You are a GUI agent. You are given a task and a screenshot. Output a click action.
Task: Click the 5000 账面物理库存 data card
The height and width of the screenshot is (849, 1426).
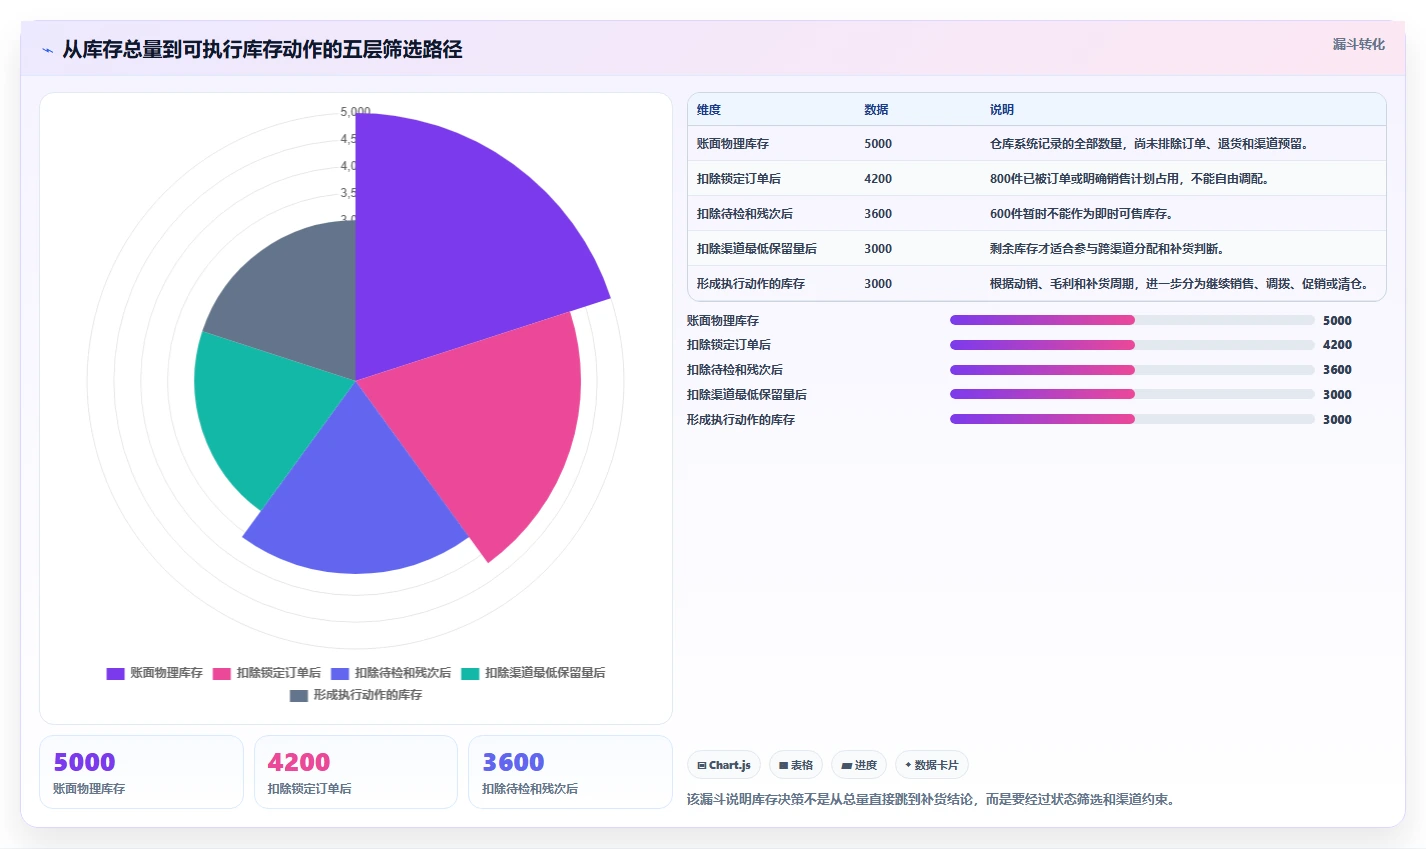point(141,772)
